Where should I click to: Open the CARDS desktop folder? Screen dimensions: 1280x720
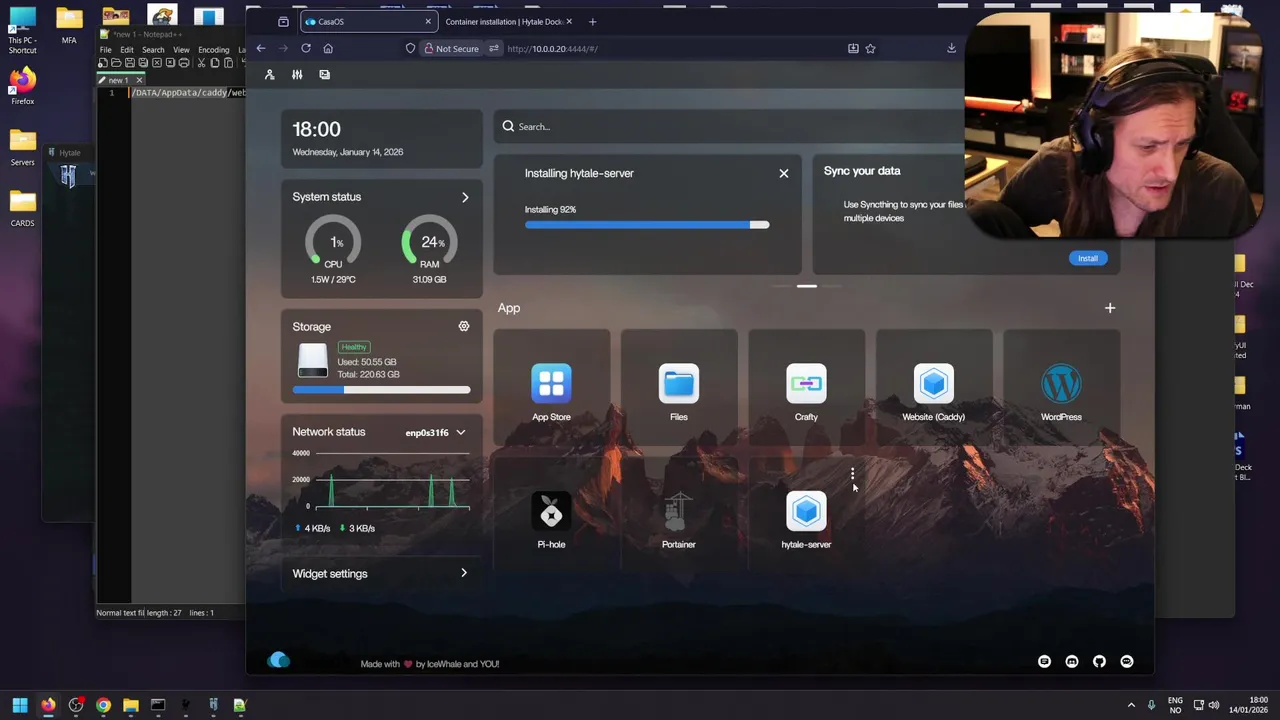(x=22, y=208)
